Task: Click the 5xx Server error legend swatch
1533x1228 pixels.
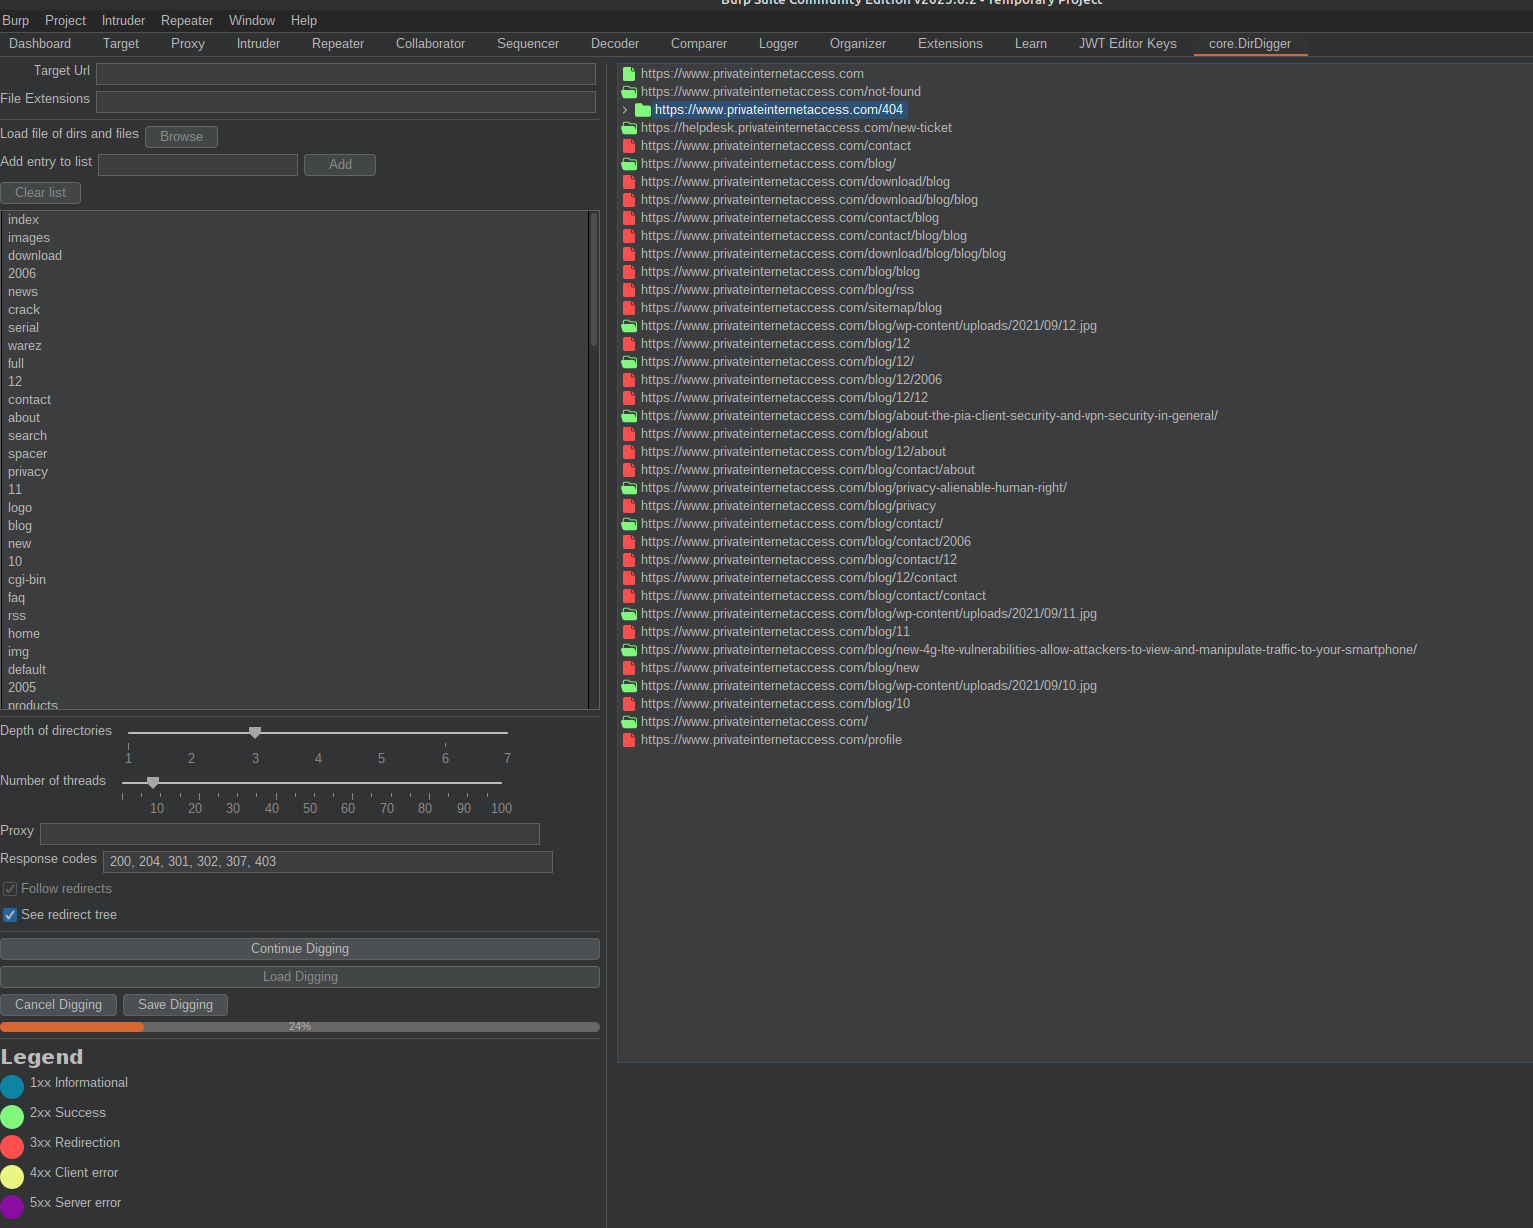Action: [x=12, y=1207]
